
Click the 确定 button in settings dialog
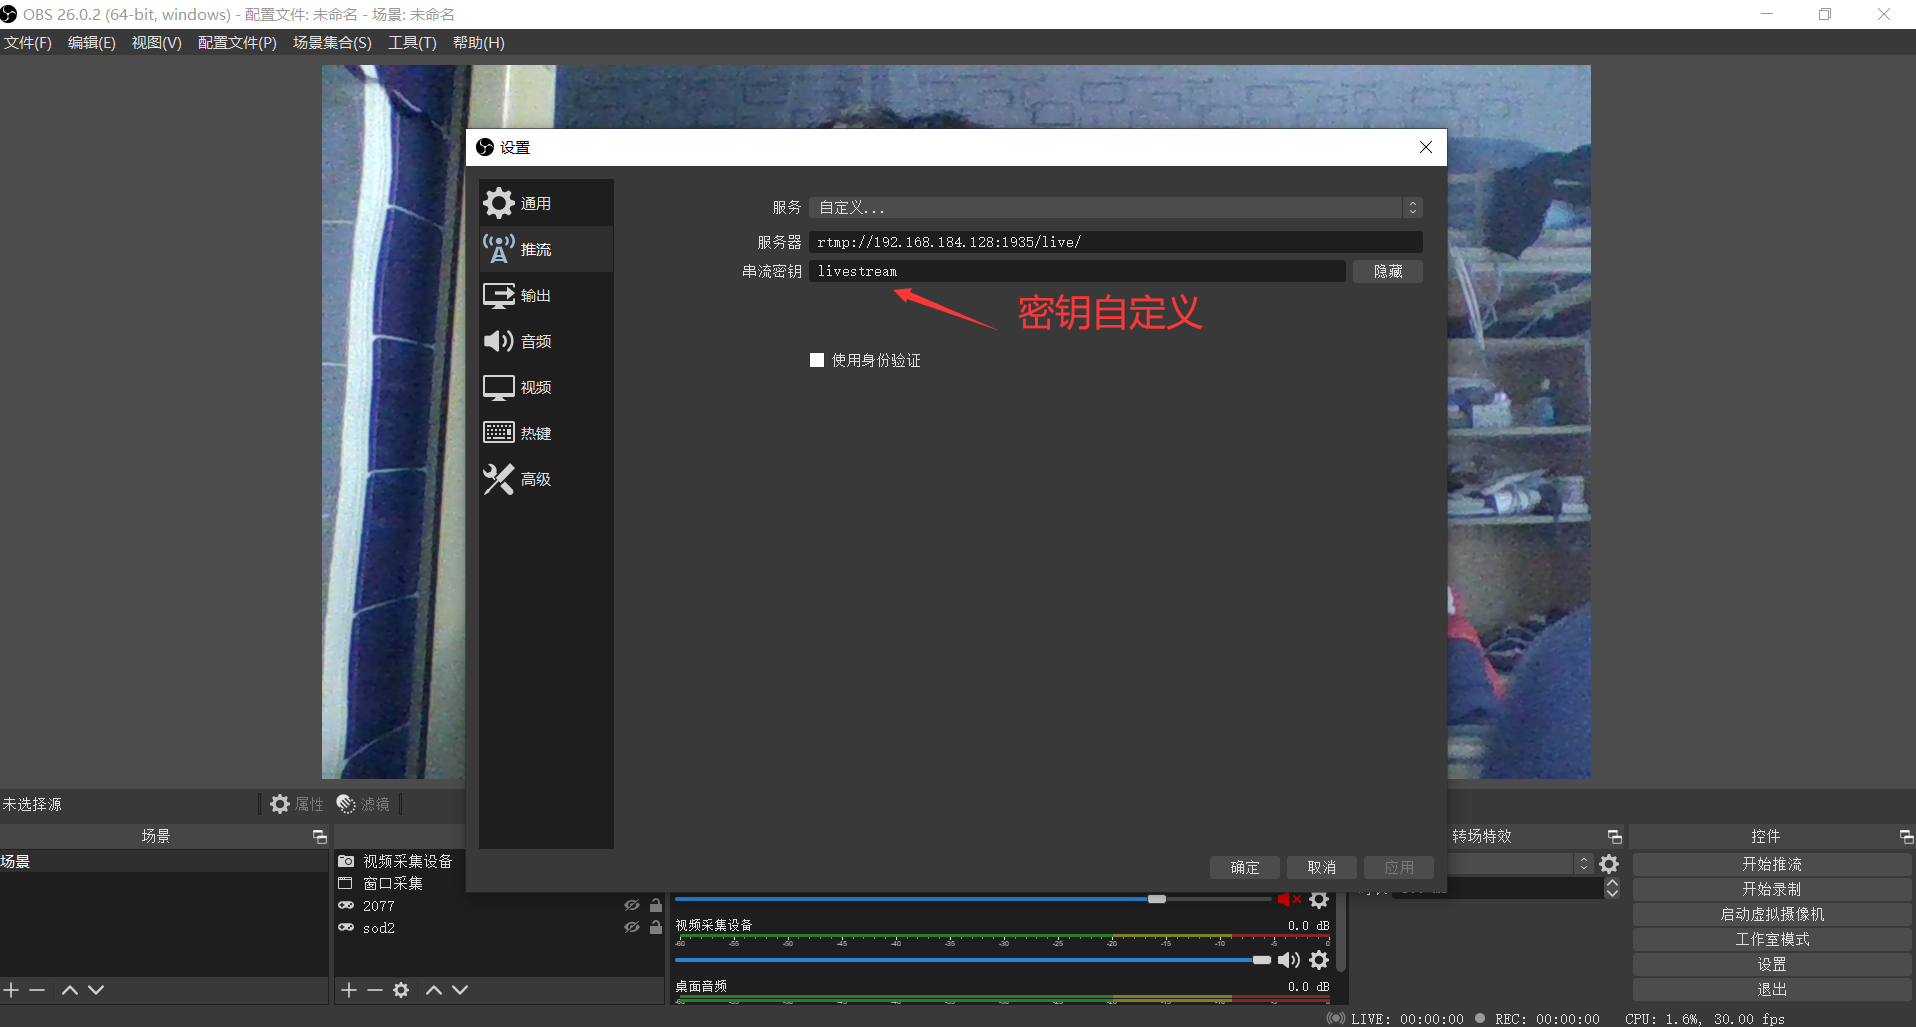pyautogui.click(x=1243, y=867)
